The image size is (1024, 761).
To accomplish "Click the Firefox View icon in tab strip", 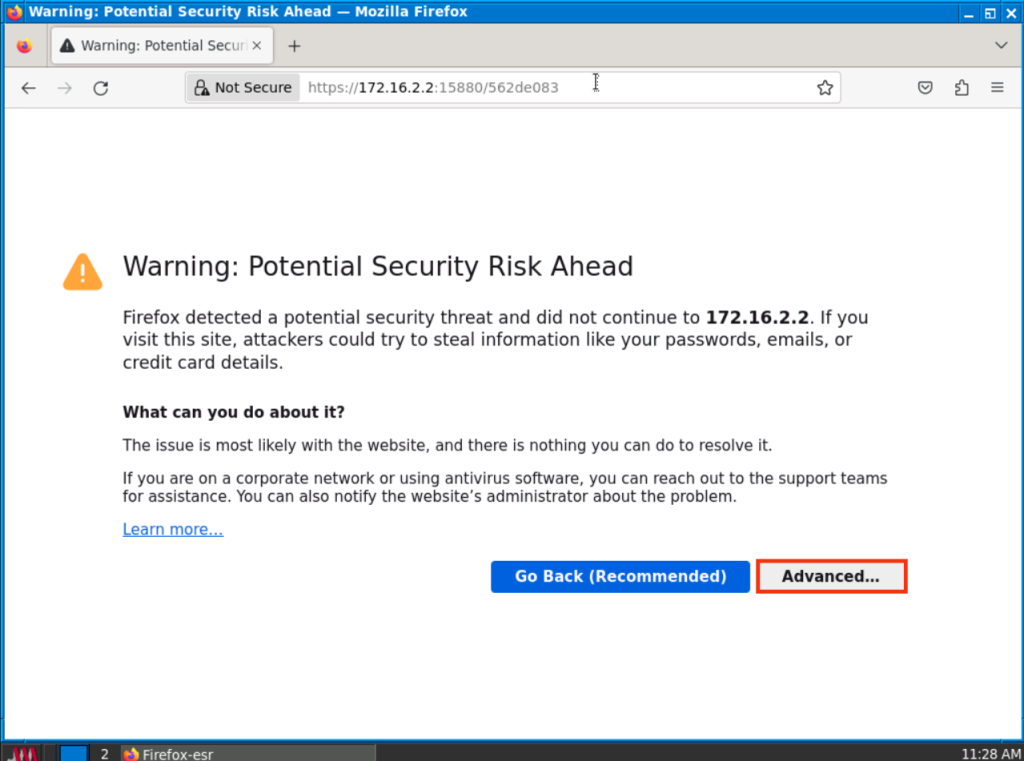I will (x=24, y=46).
